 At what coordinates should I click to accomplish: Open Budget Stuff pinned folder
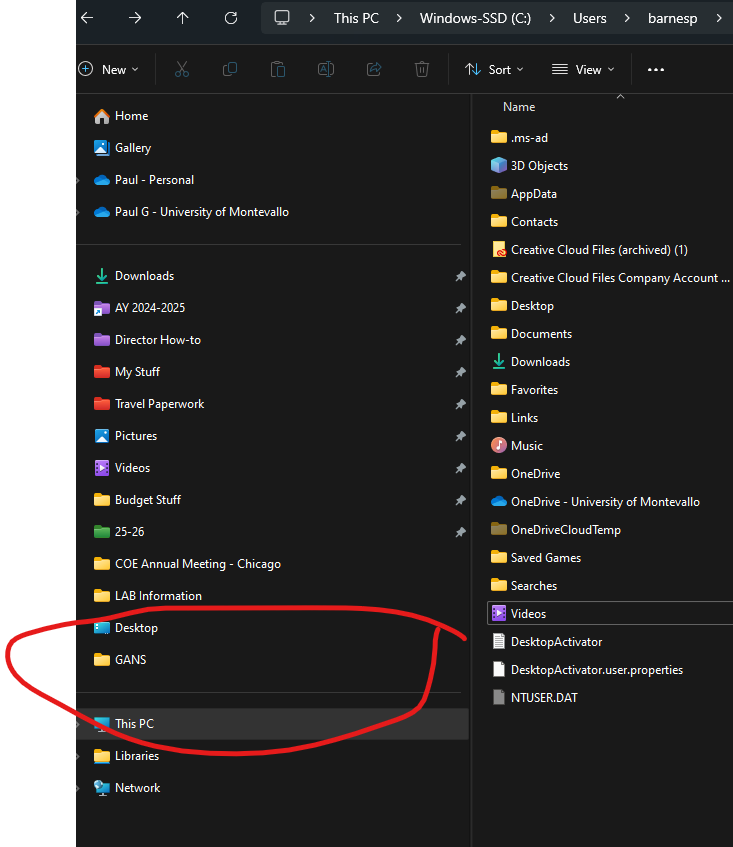(137, 500)
